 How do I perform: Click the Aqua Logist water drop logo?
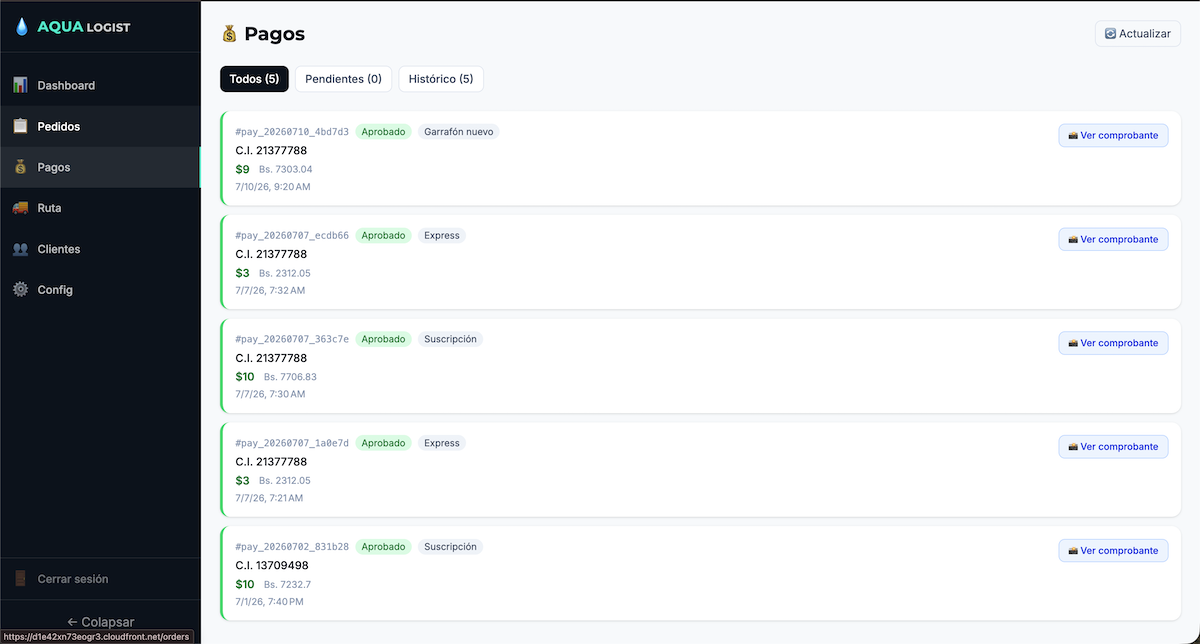22,27
